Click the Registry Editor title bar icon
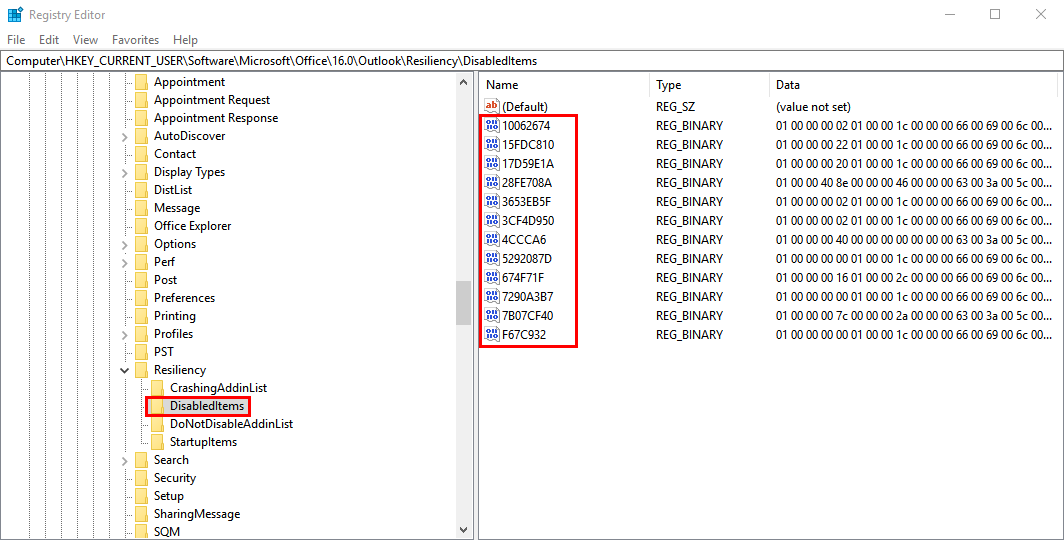This screenshot has height=540, width=1064. (x=15, y=14)
